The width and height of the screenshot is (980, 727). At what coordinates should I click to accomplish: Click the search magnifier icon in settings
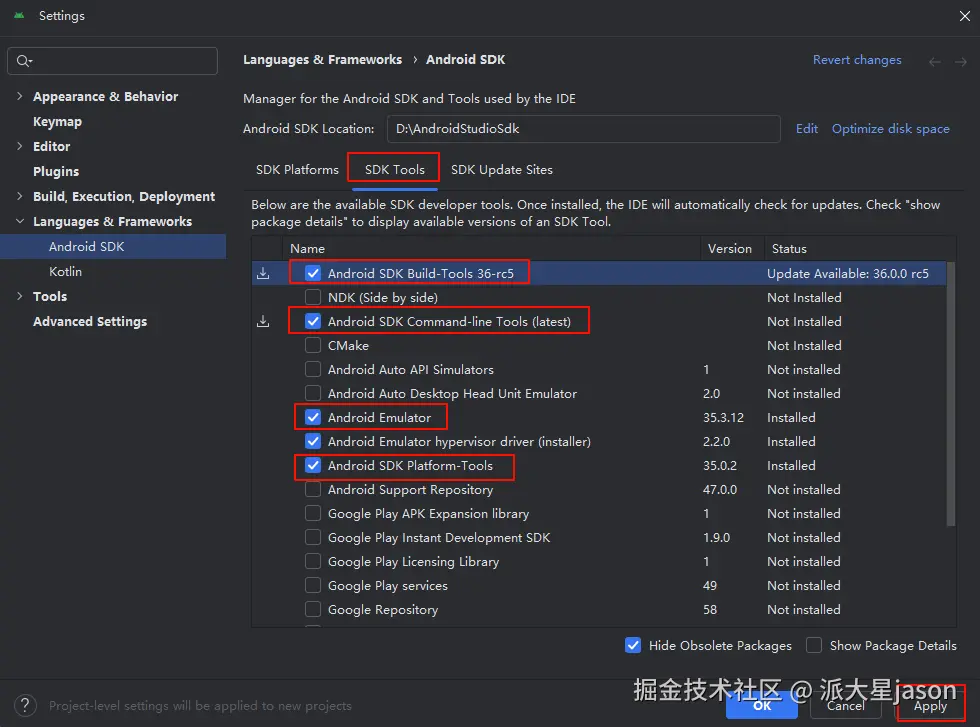coord(24,61)
